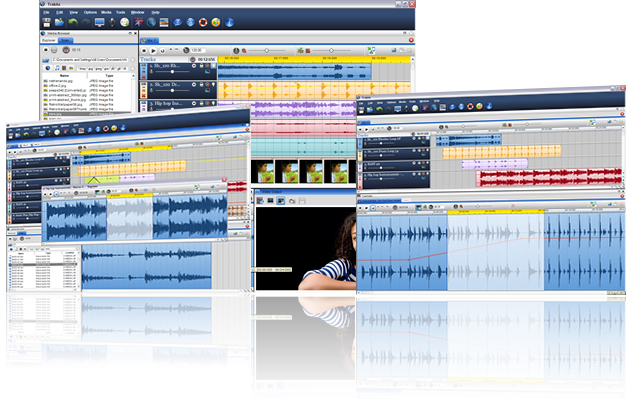Click the Play button in the Mix transport bar
Screen dimensions: 631x399
tap(153, 51)
